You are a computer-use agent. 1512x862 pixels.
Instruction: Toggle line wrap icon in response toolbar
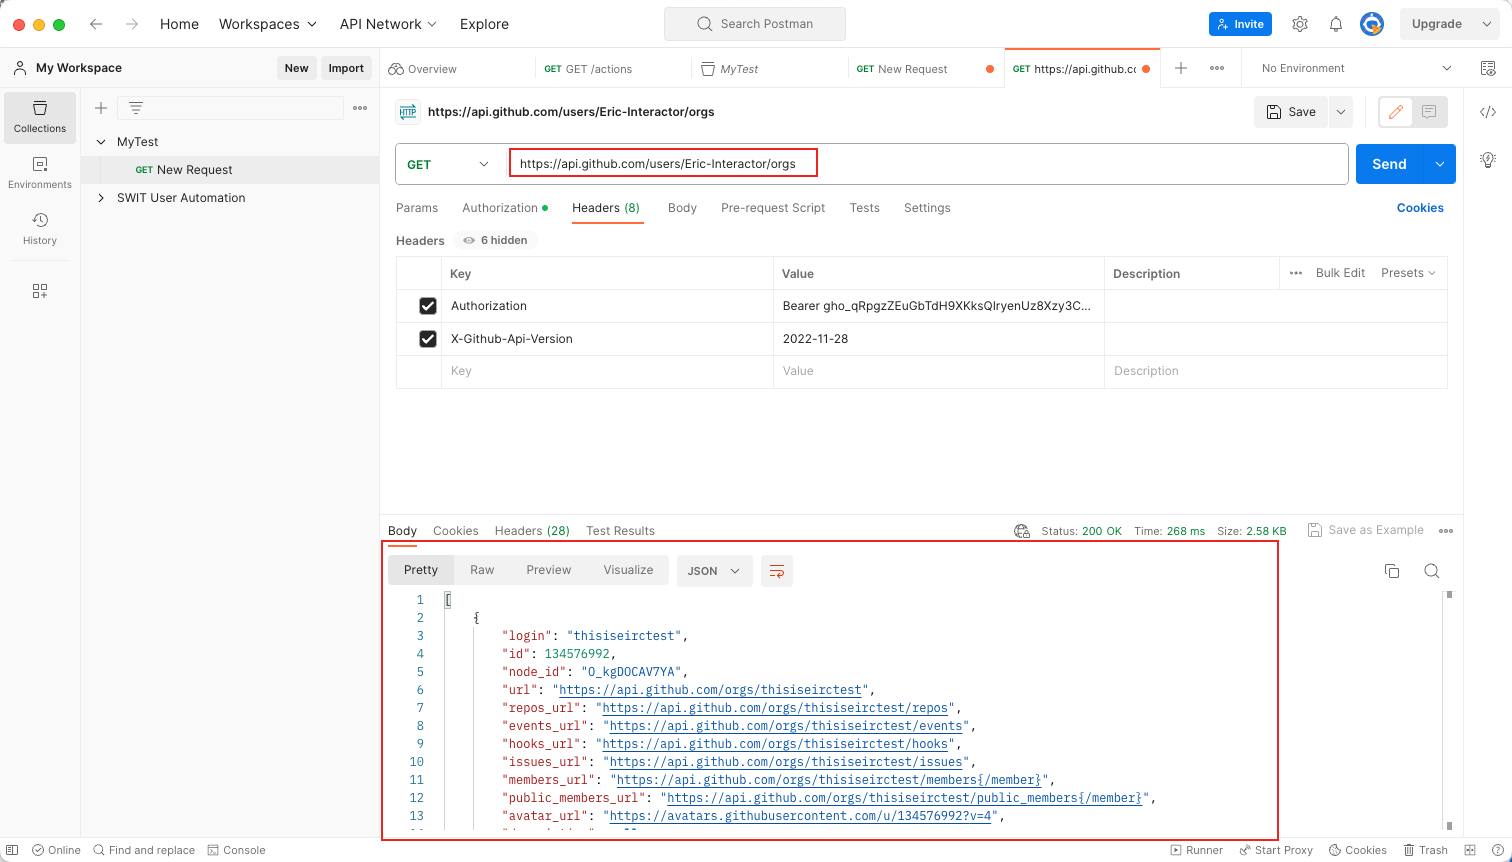coord(777,571)
